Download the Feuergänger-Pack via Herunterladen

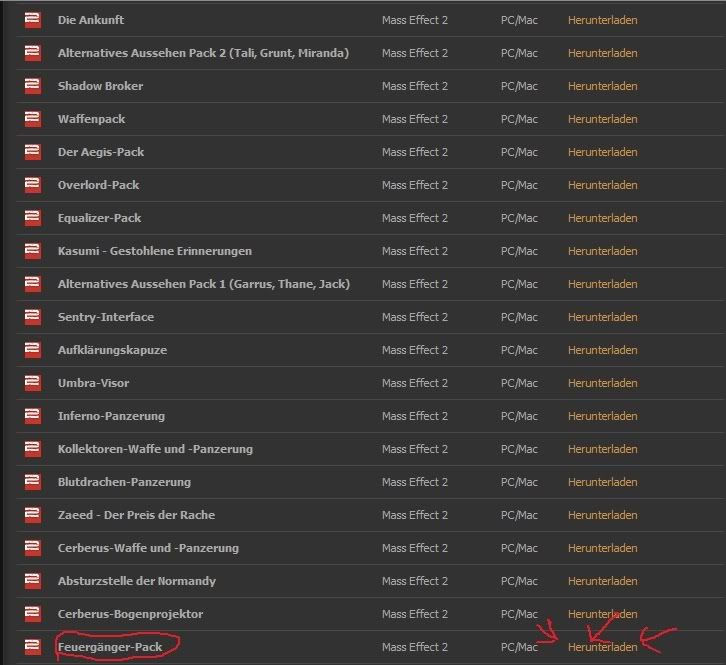(602, 647)
